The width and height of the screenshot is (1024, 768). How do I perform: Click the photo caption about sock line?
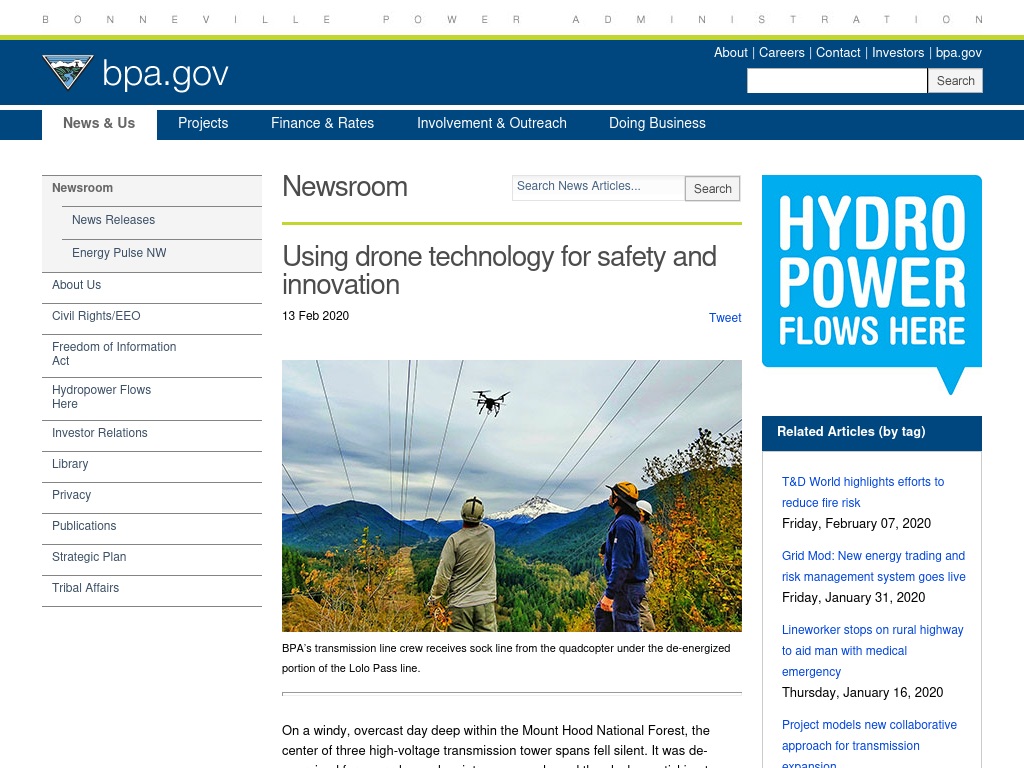tap(506, 658)
